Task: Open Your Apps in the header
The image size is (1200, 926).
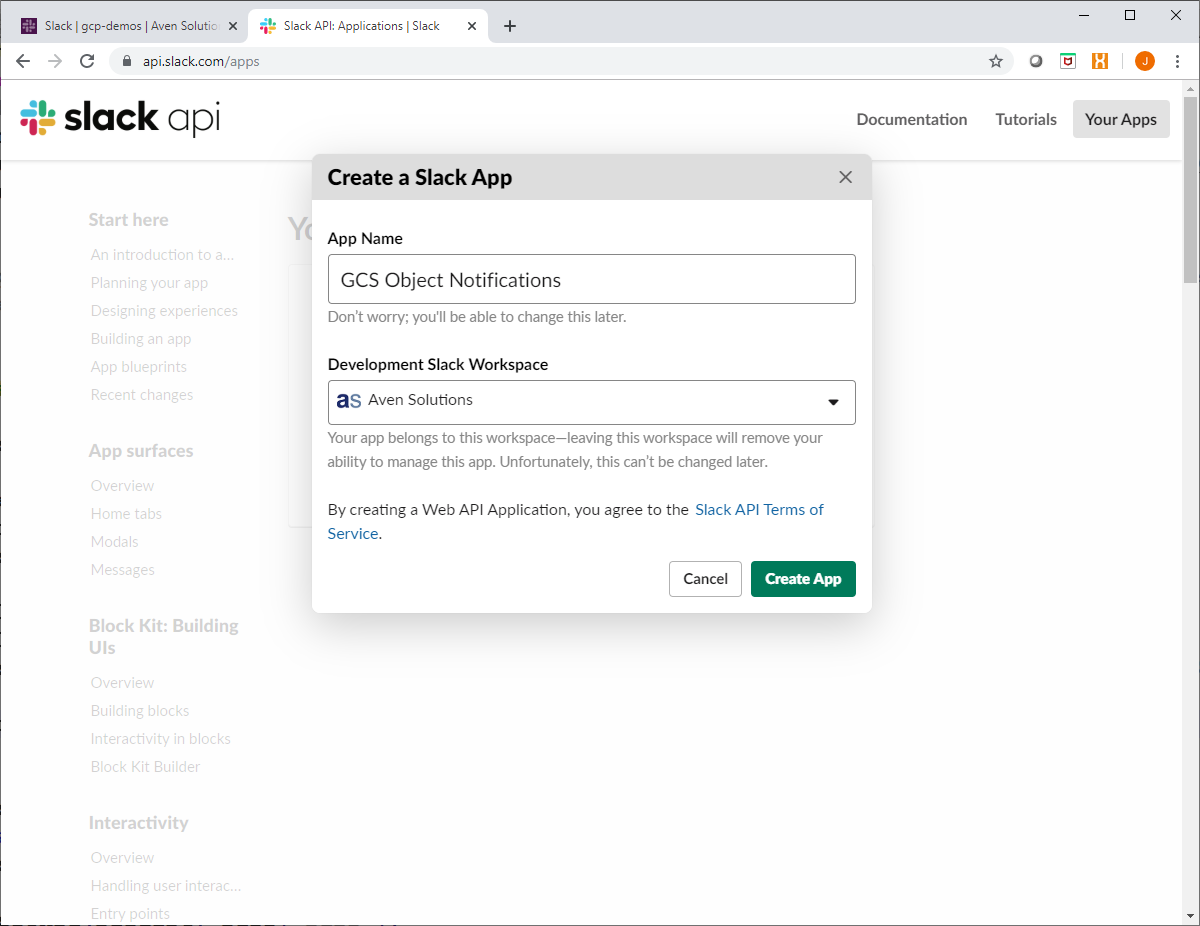Action: (1121, 119)
